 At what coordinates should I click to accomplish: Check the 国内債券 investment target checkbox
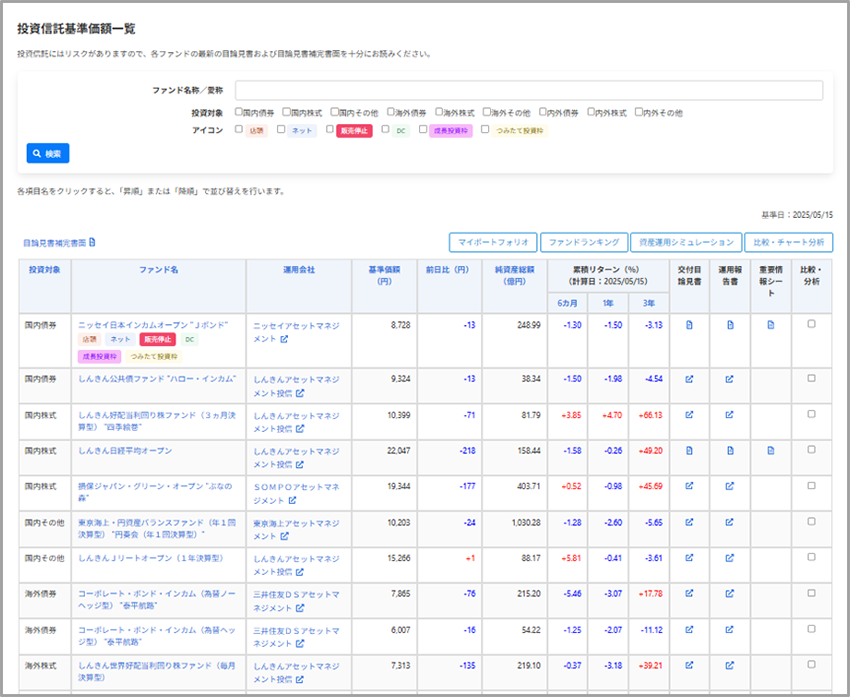coord(238,113)
